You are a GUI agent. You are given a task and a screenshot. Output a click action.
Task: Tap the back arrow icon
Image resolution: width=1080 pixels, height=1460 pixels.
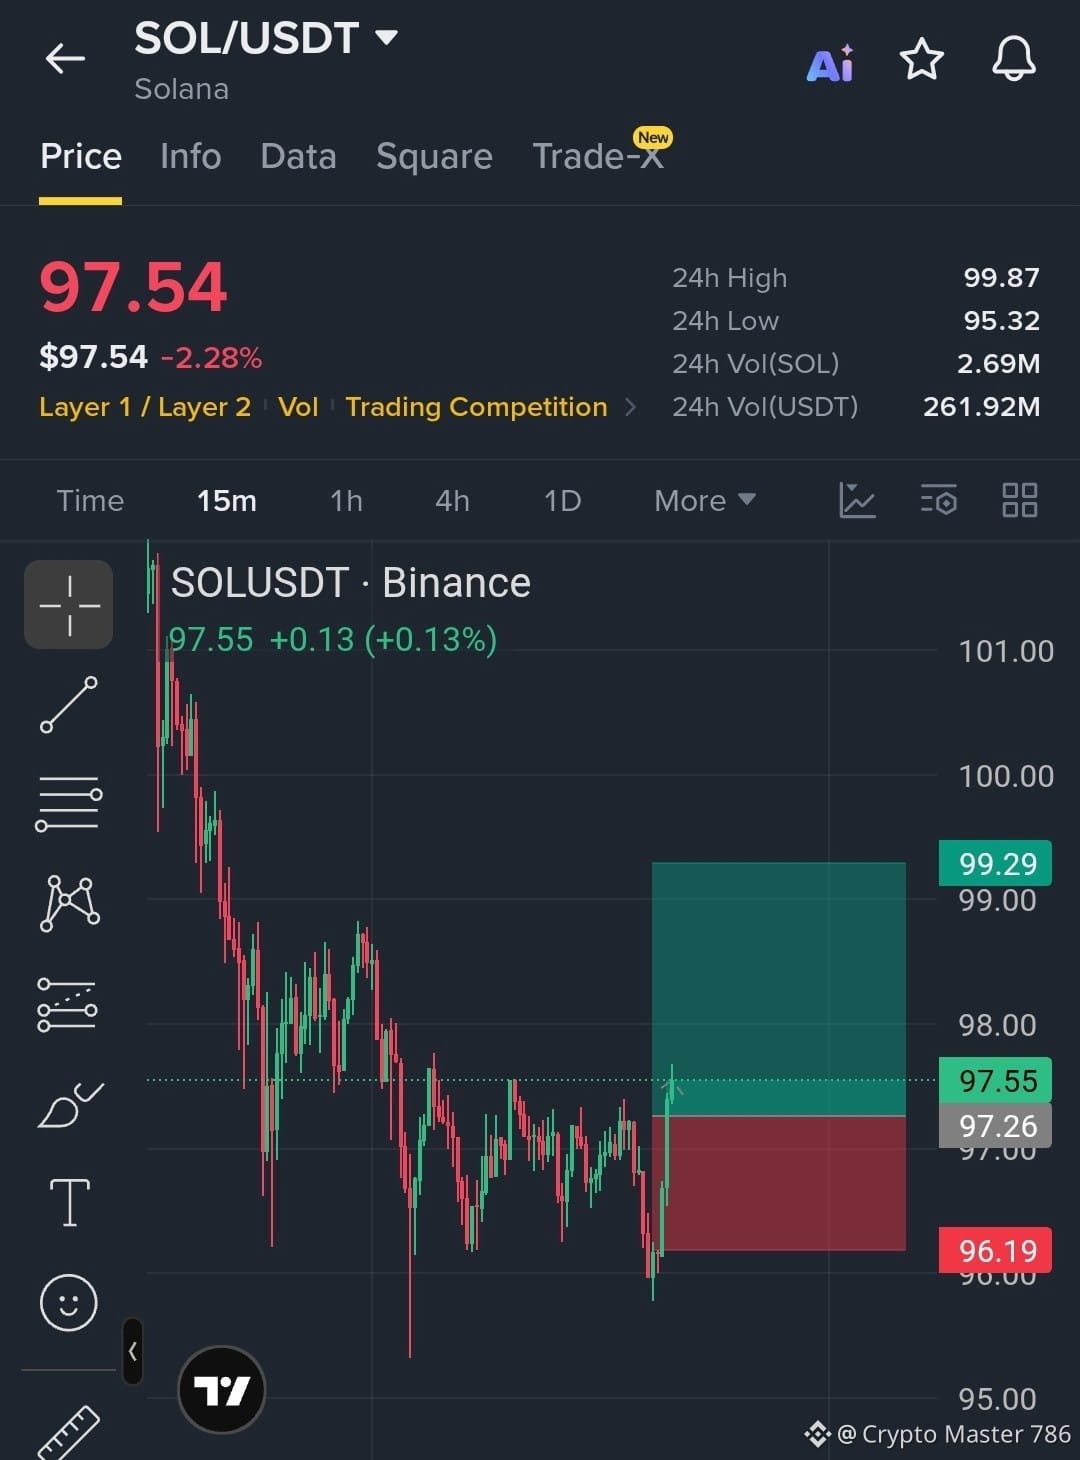[66, 59]
